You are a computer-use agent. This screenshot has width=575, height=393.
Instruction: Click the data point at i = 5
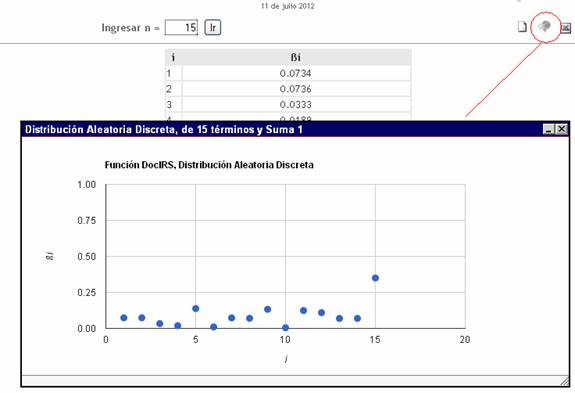(195, 308)
